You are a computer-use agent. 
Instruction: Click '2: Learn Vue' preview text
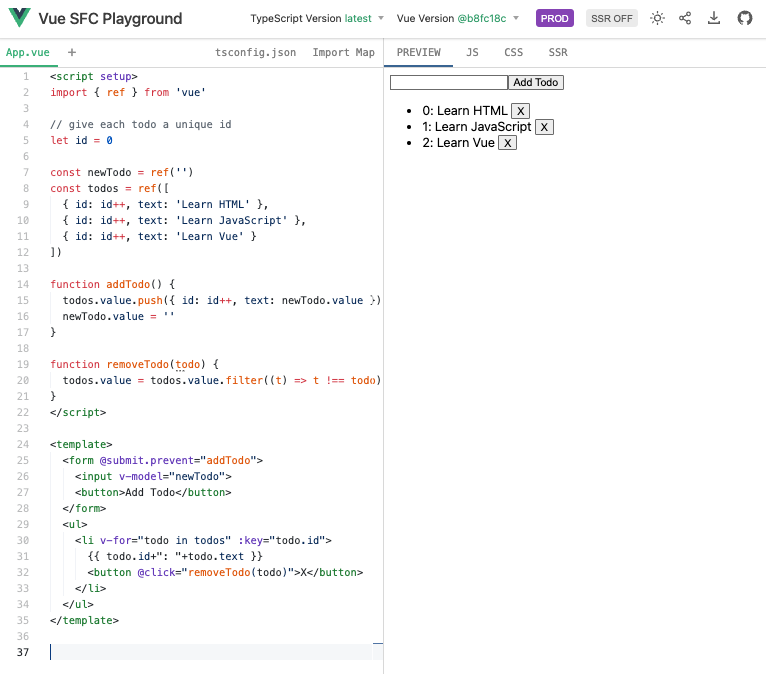point(458,143)
